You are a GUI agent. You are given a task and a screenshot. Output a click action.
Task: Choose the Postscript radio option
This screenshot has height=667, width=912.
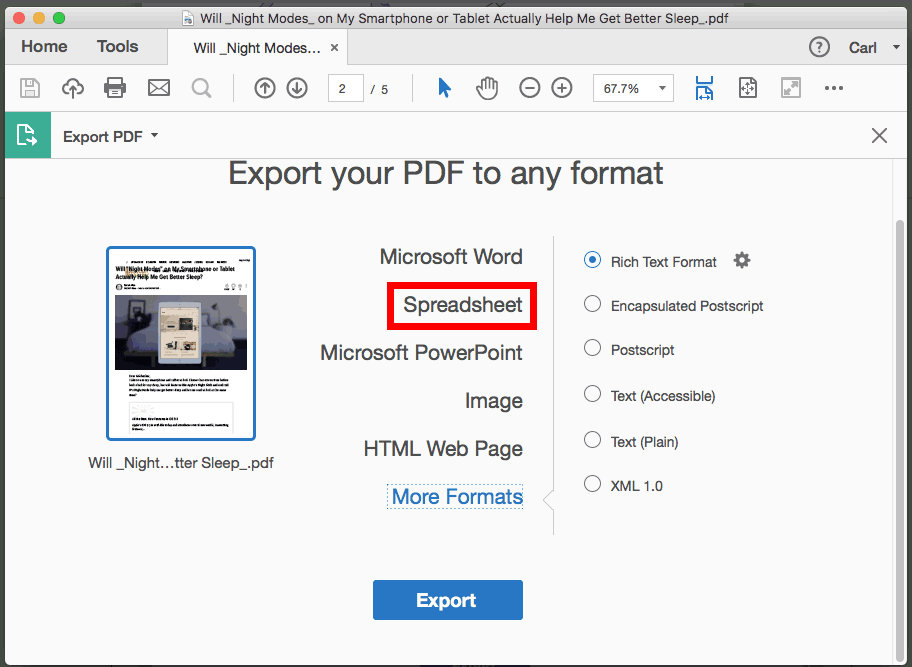(x=592, y=348)
